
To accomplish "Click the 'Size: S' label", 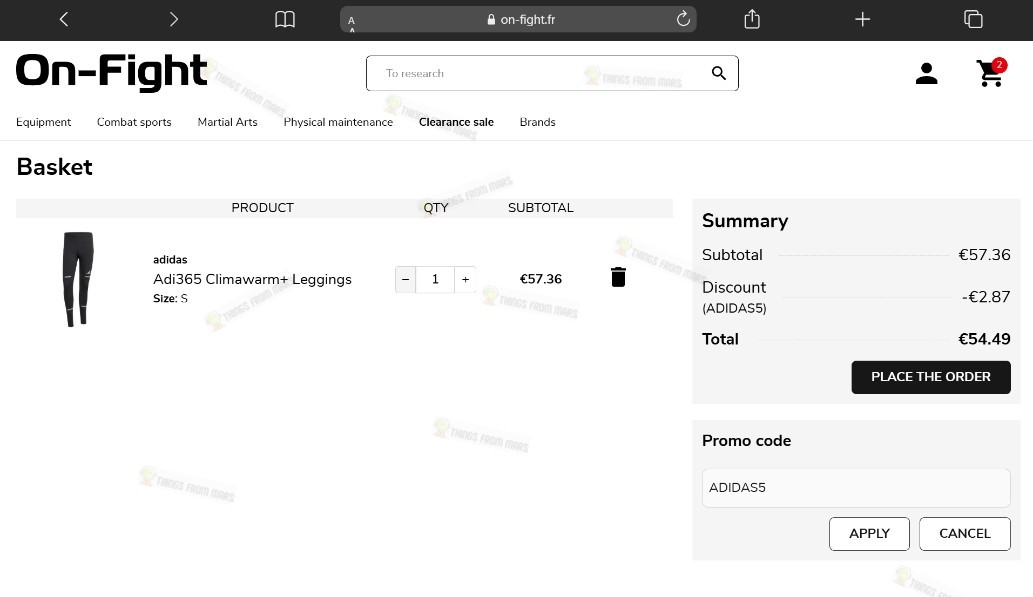I will 170,298.
